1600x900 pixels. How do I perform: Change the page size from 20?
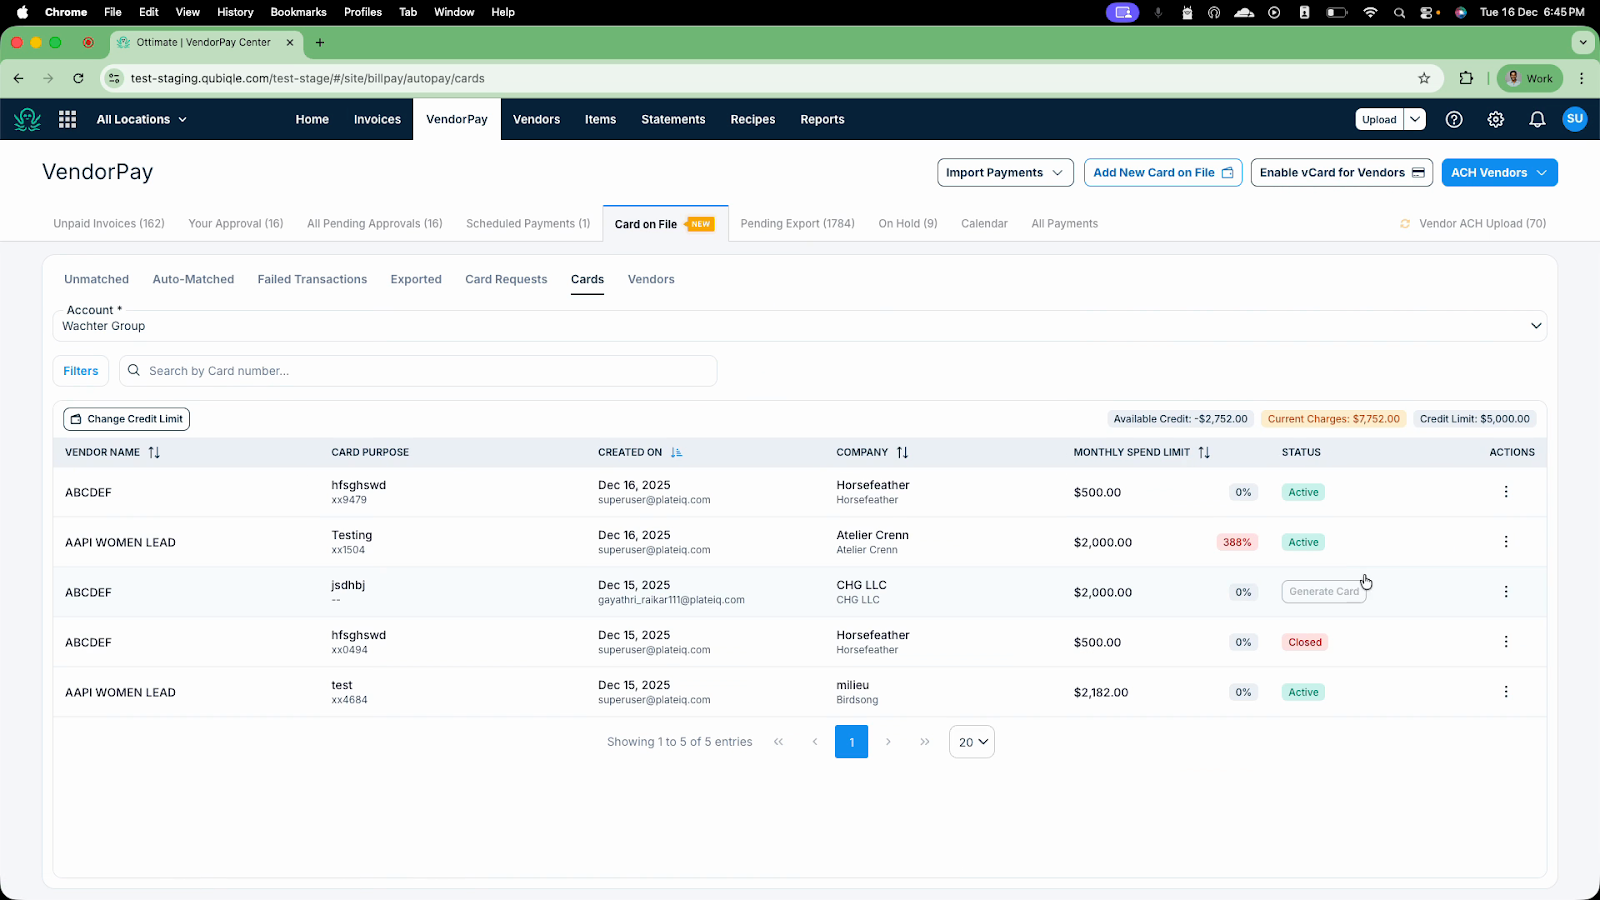click(x=972, y=742)
